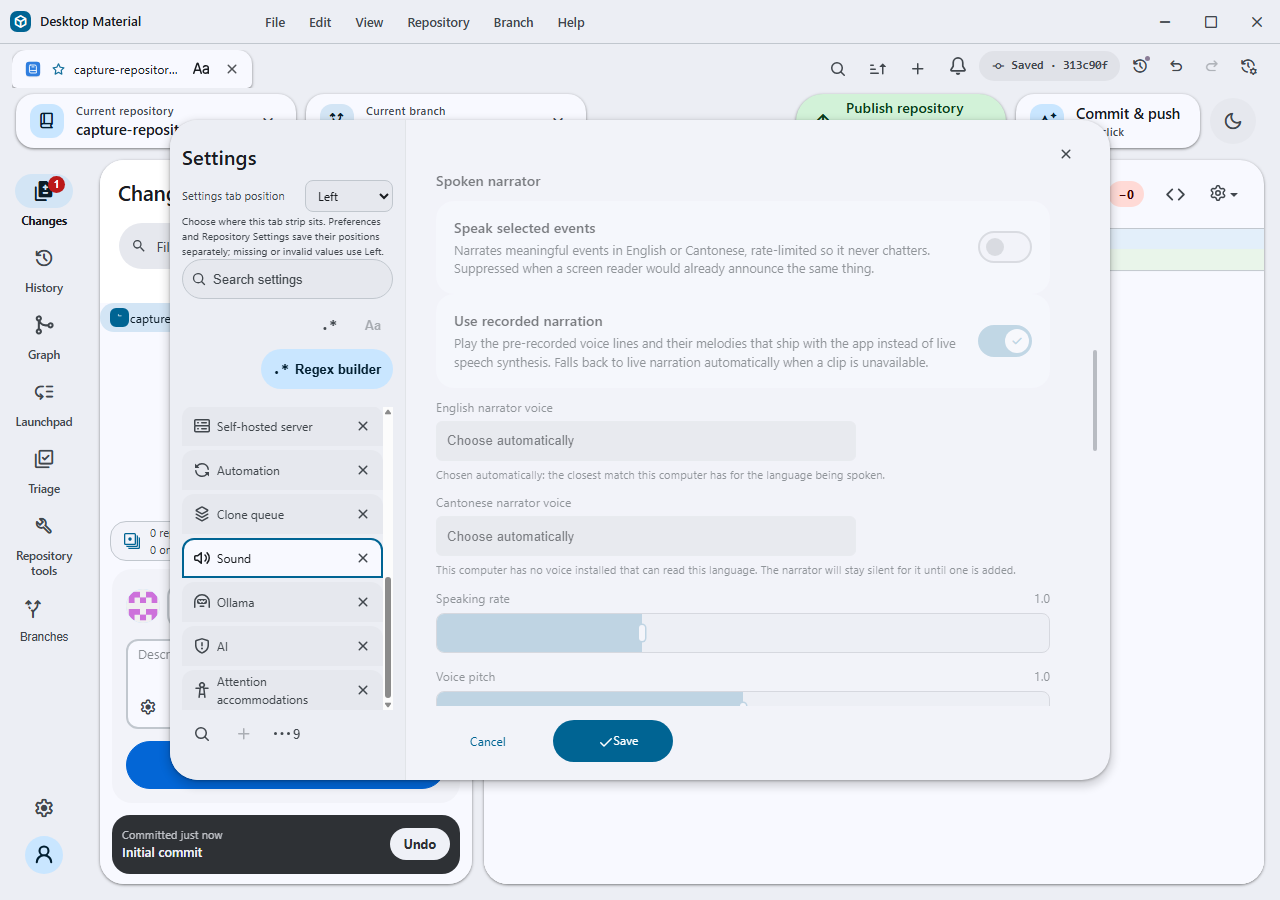Open the Repository menu
The height and width of the screenshot is (900, 1280).
(438, 22)
